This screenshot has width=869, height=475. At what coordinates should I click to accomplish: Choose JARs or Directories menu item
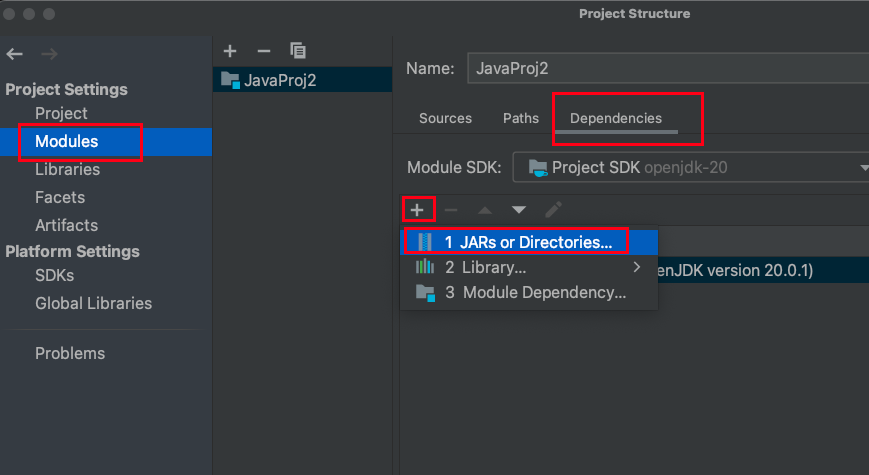tap(529, 242)
